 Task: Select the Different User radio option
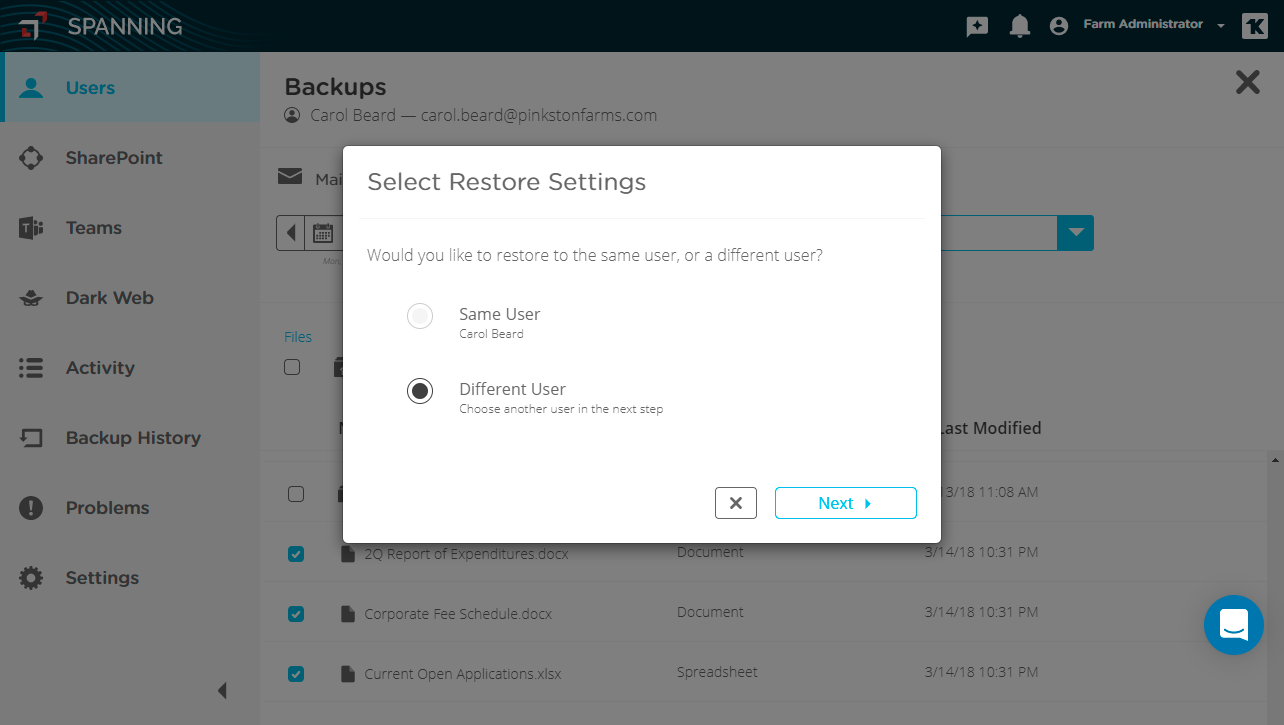coord(420,391)
